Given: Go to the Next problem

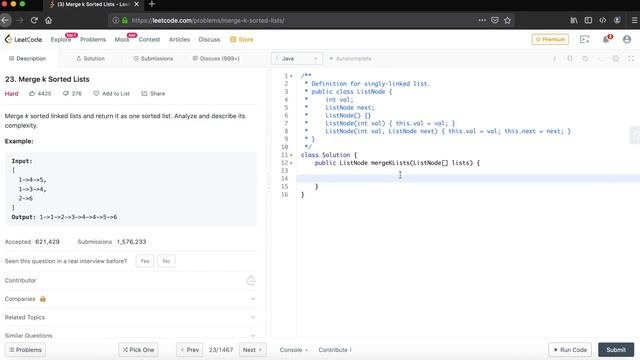Looking at the screenshot, I should (252, 350).
